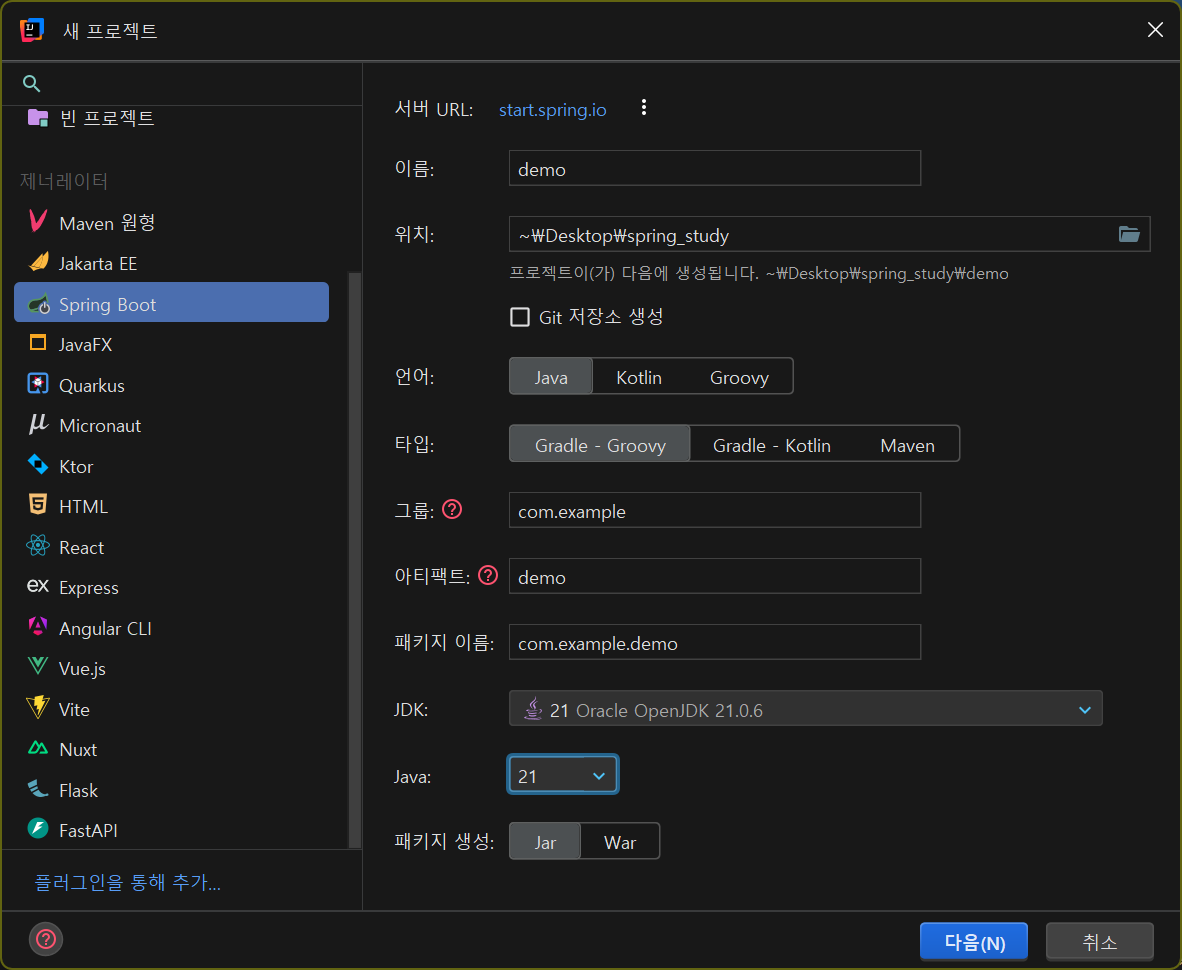Click the Quarkus generator icon
The width and height of the screenshot is (1182, 970).
click(x=38, y=384)
